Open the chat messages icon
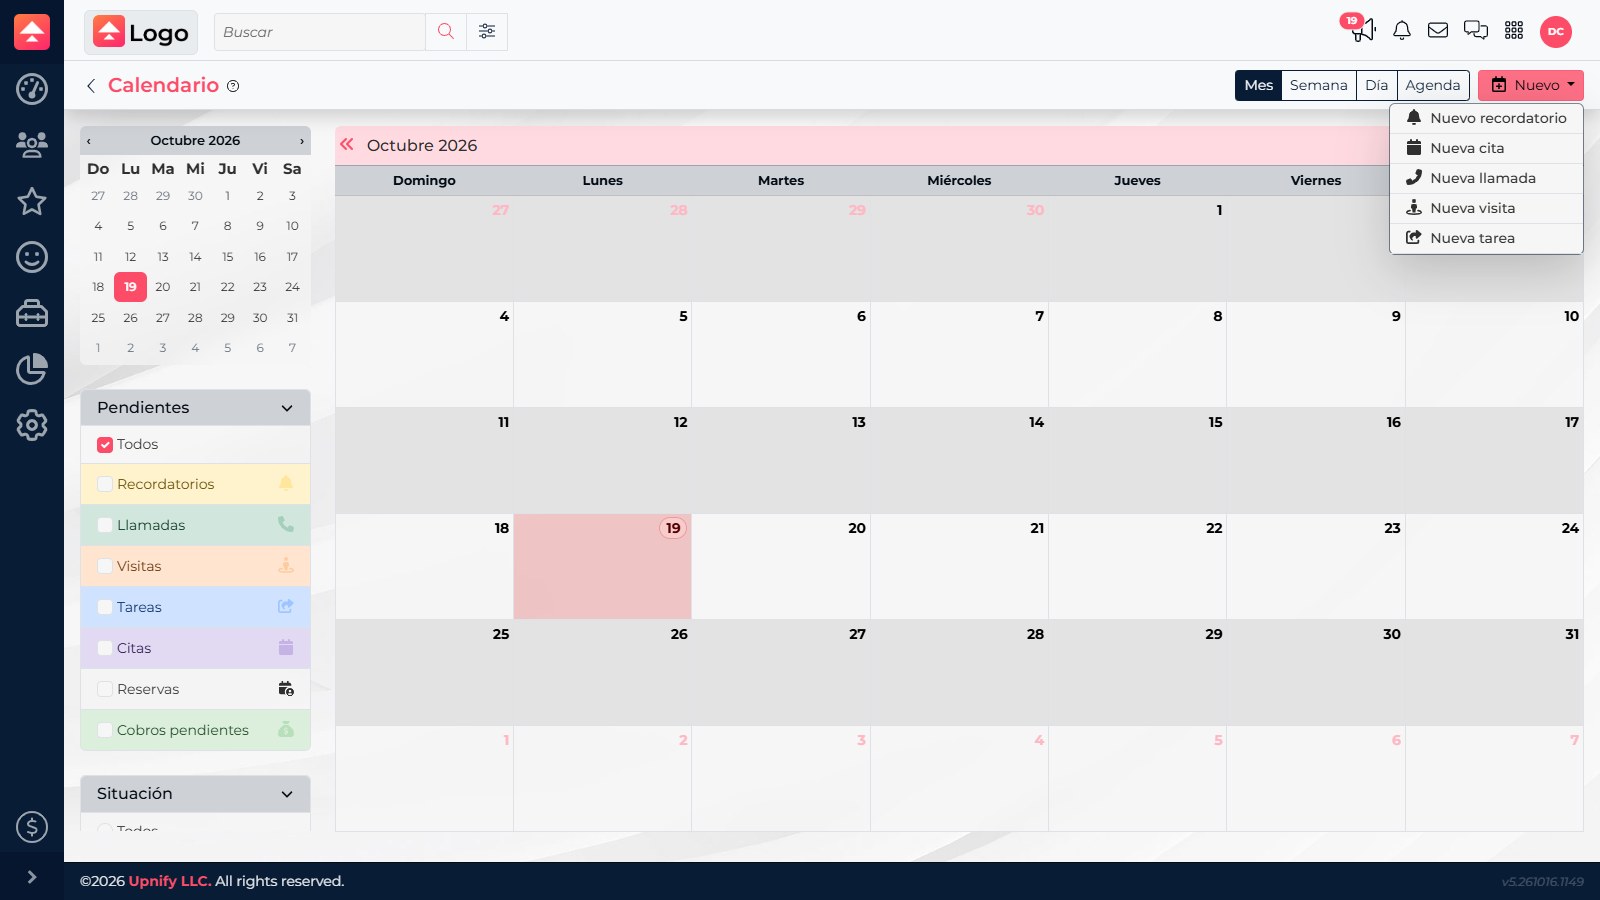The image size is (1600, 900). click(1476, 30)
